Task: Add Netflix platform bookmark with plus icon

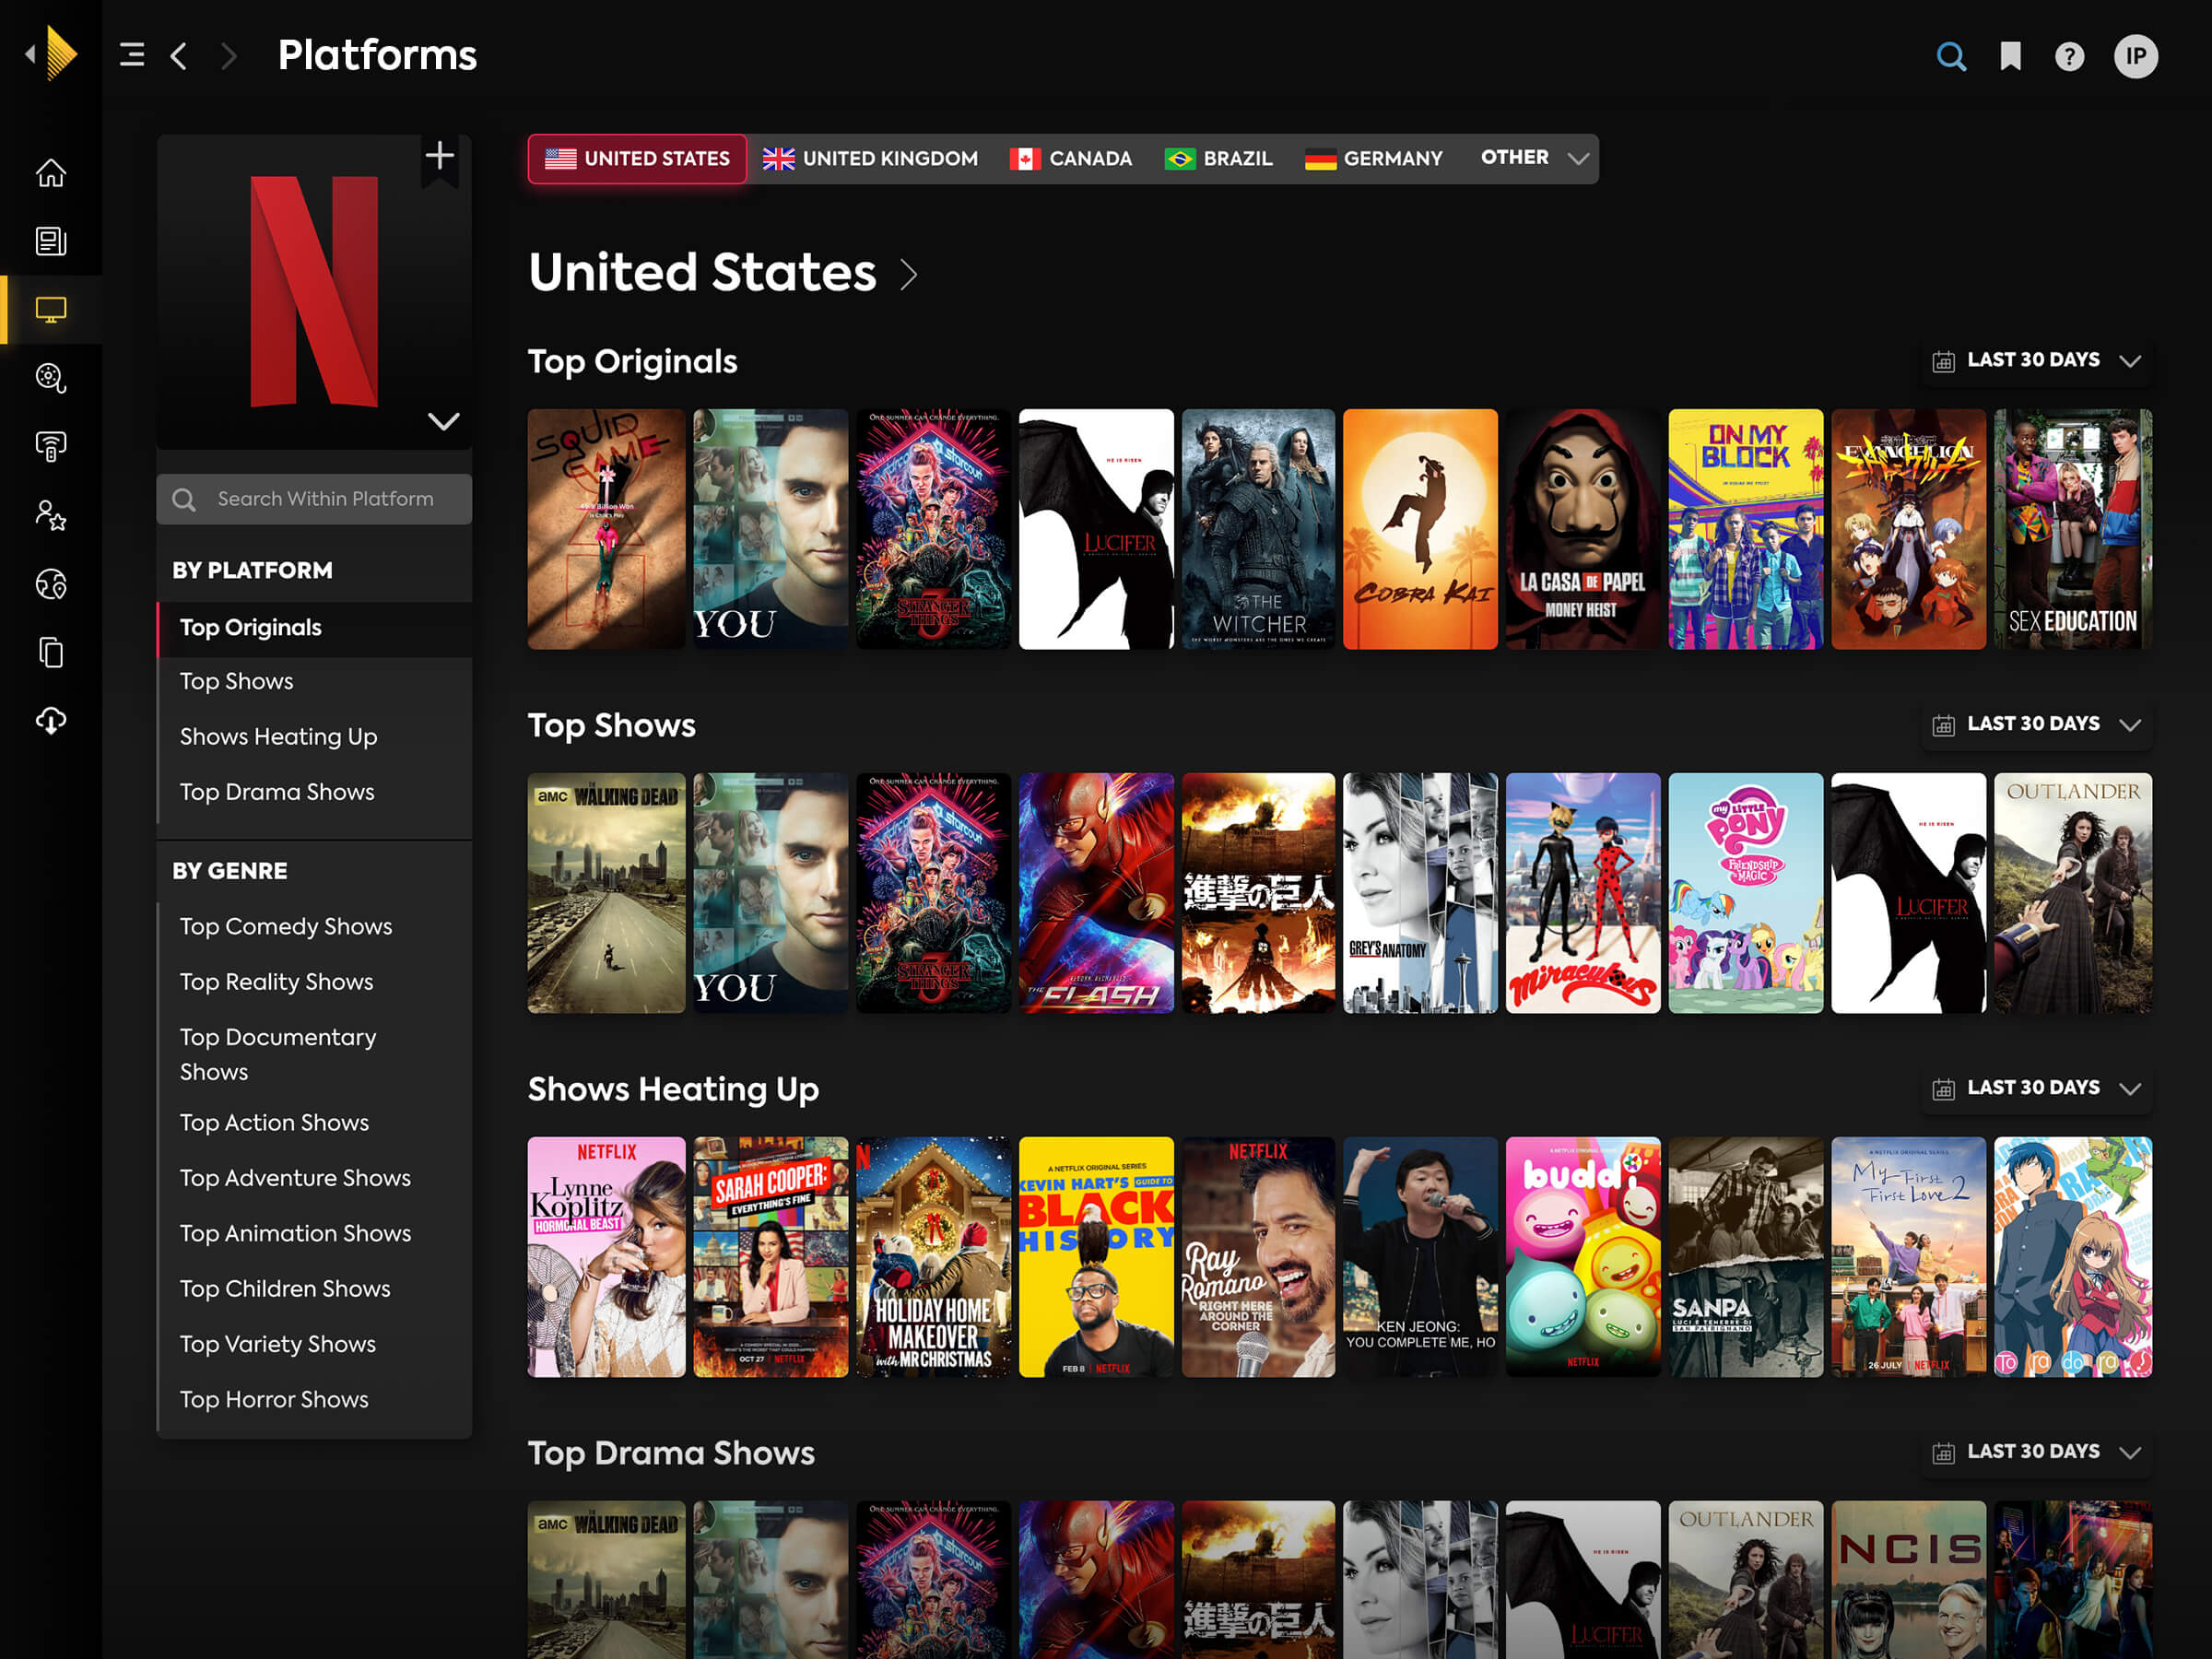Action: (439, 156)
